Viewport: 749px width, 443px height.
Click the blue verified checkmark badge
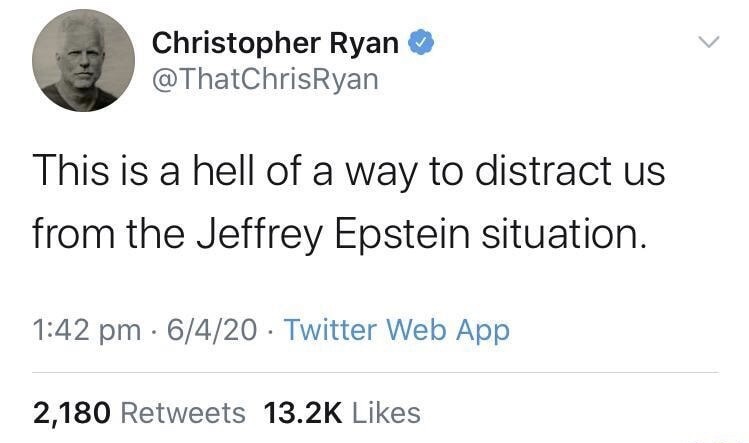(x=420, y=43)
